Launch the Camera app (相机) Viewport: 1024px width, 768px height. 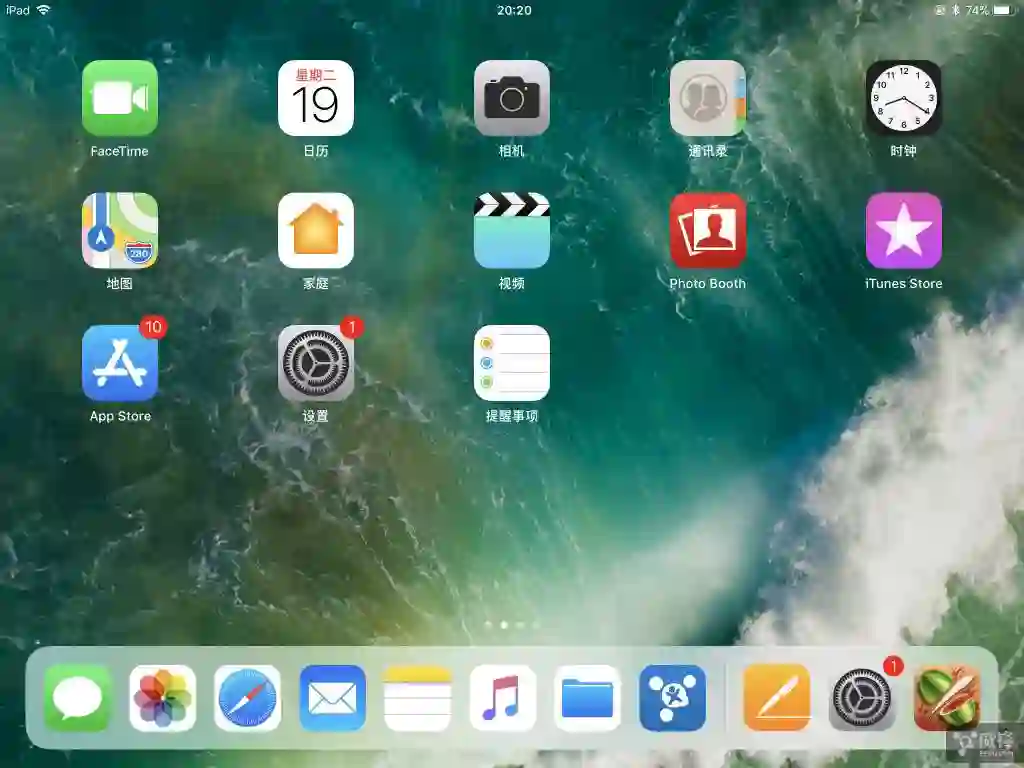512,98
